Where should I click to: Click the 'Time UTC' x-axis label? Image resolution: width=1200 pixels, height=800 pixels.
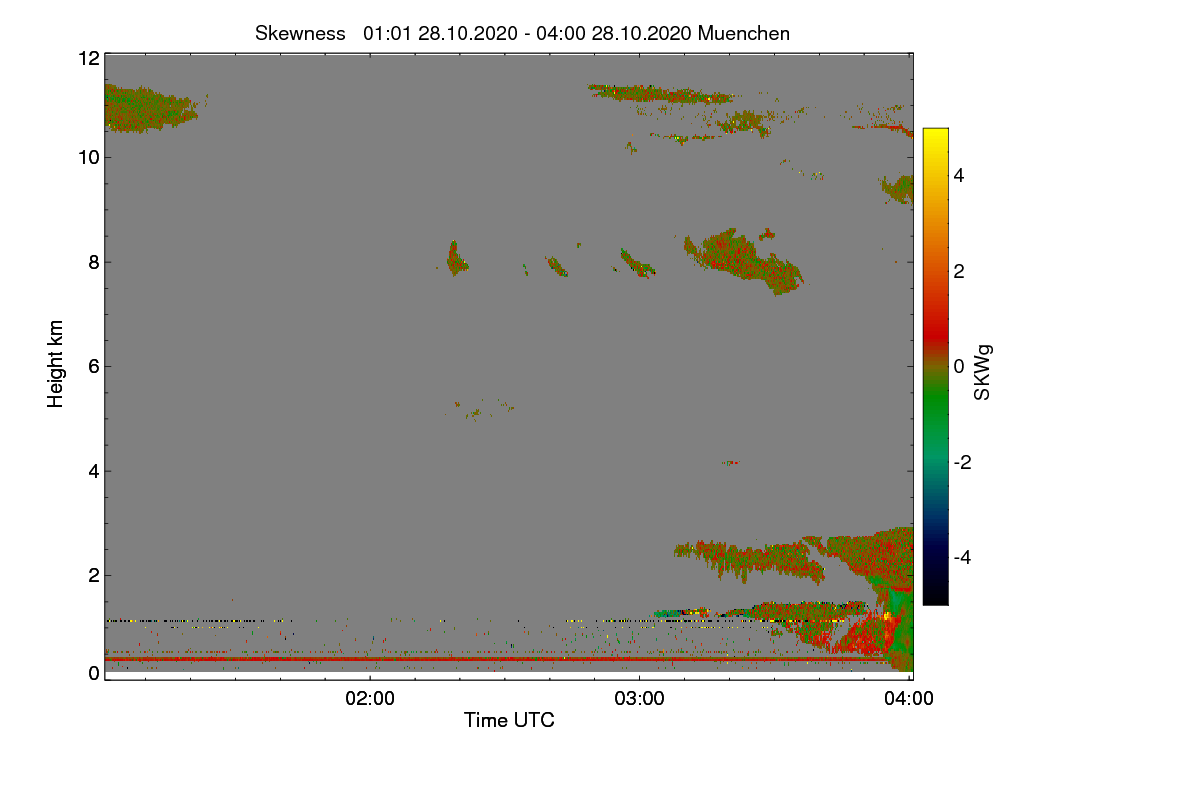(509, 720)
